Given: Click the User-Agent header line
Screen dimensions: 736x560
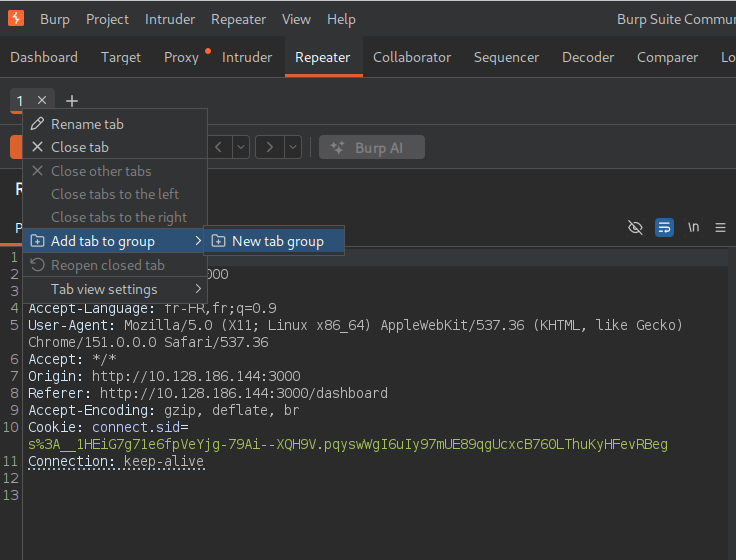Looking at the screenshot, I should (x=355, y=334).
